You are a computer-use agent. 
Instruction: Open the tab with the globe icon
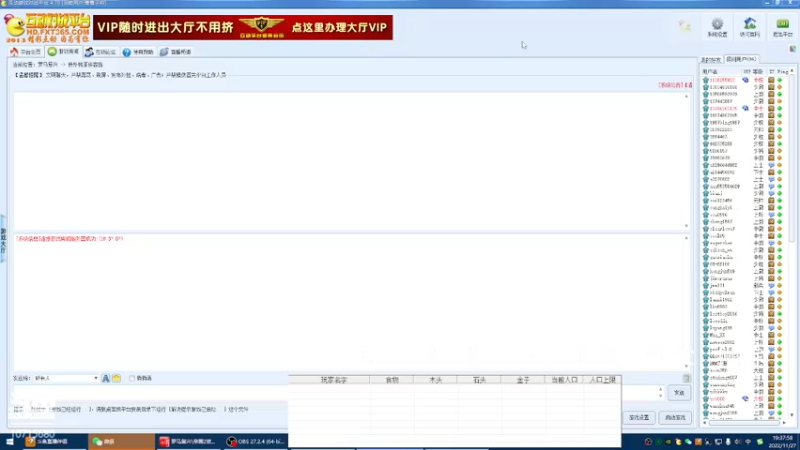pos(176,52)
